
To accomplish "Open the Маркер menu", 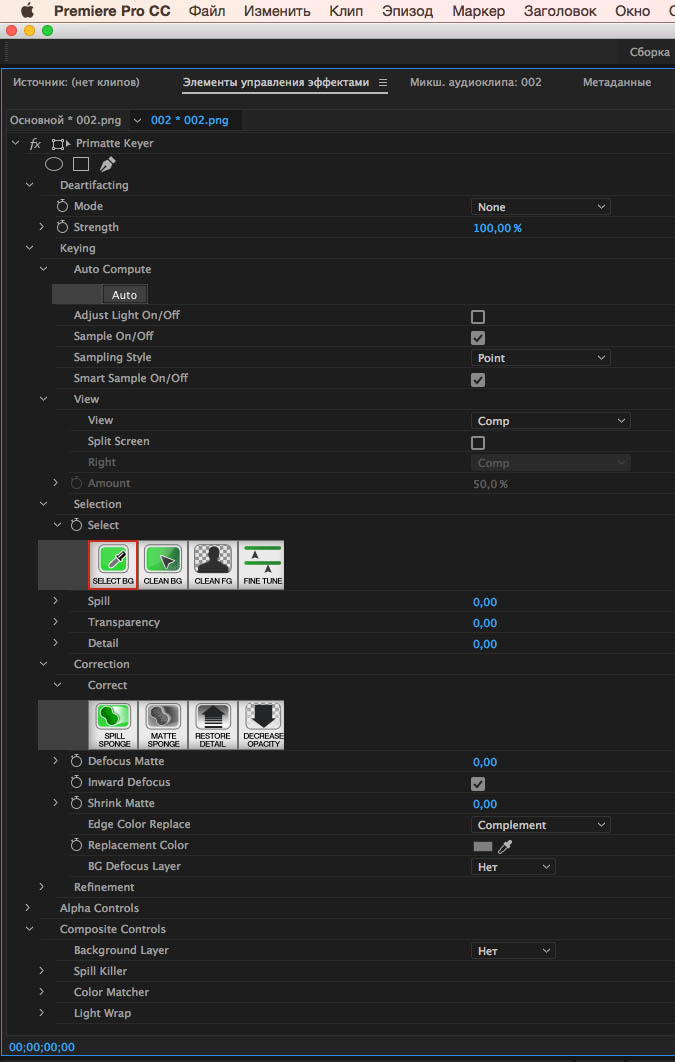I will (478, 11).
